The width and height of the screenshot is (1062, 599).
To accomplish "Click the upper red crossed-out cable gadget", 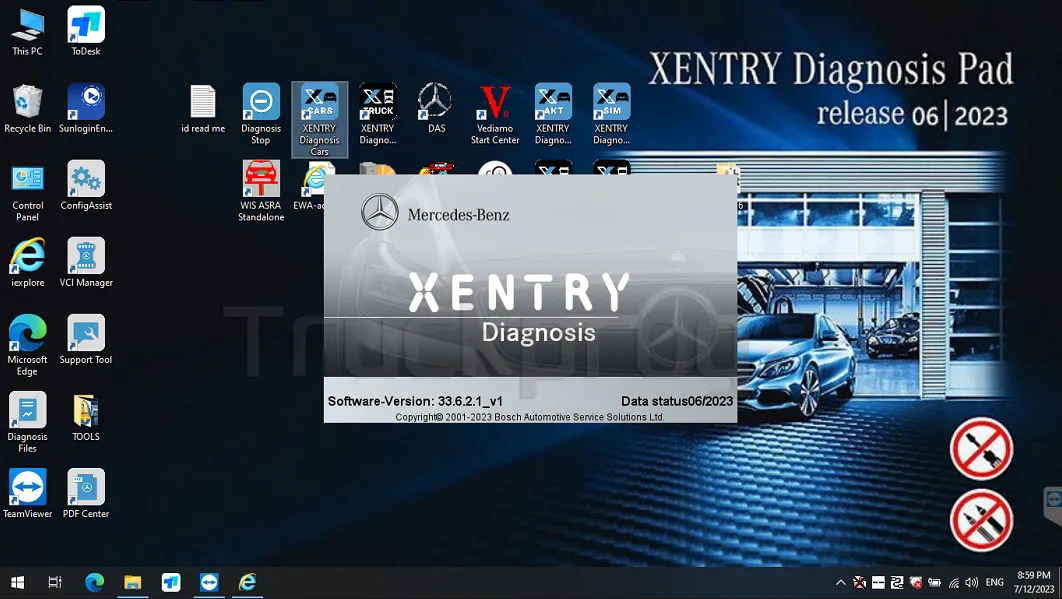I will (x=981, y=449).
